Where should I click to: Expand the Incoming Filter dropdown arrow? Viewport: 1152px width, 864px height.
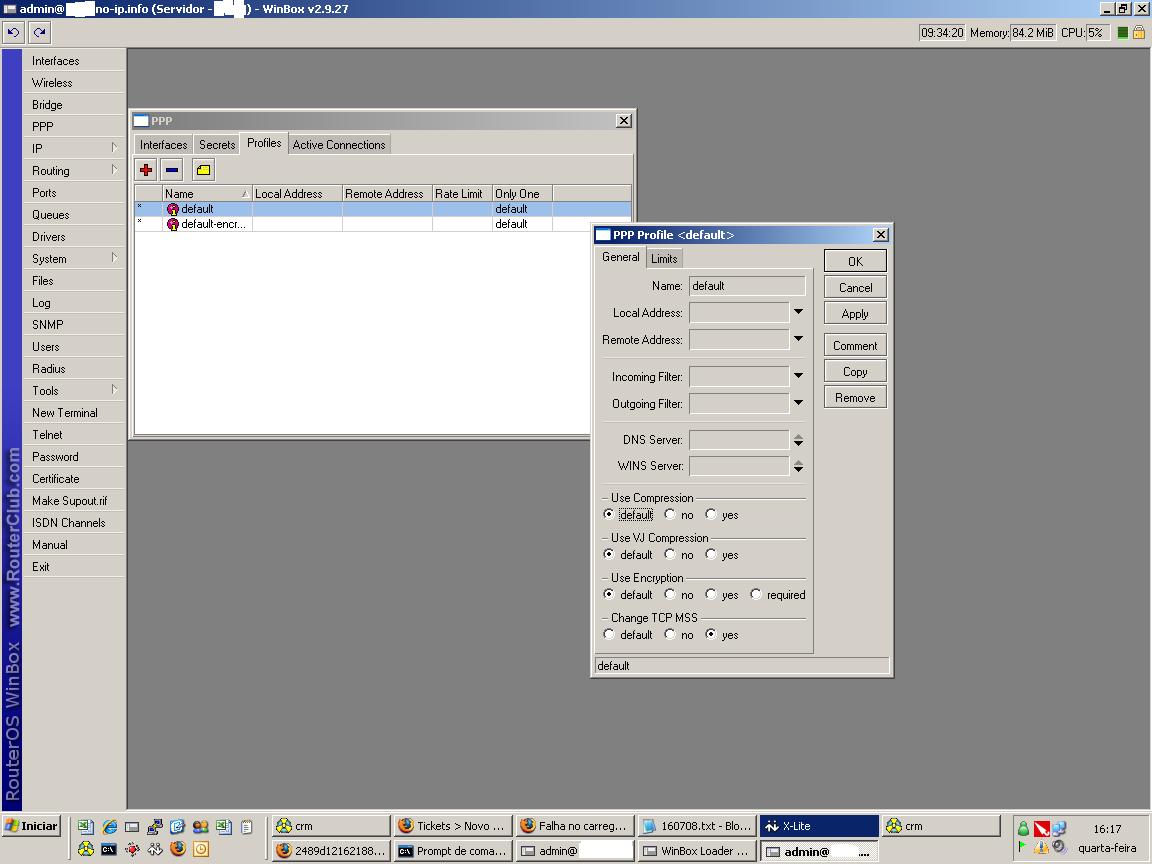point(798,376)
